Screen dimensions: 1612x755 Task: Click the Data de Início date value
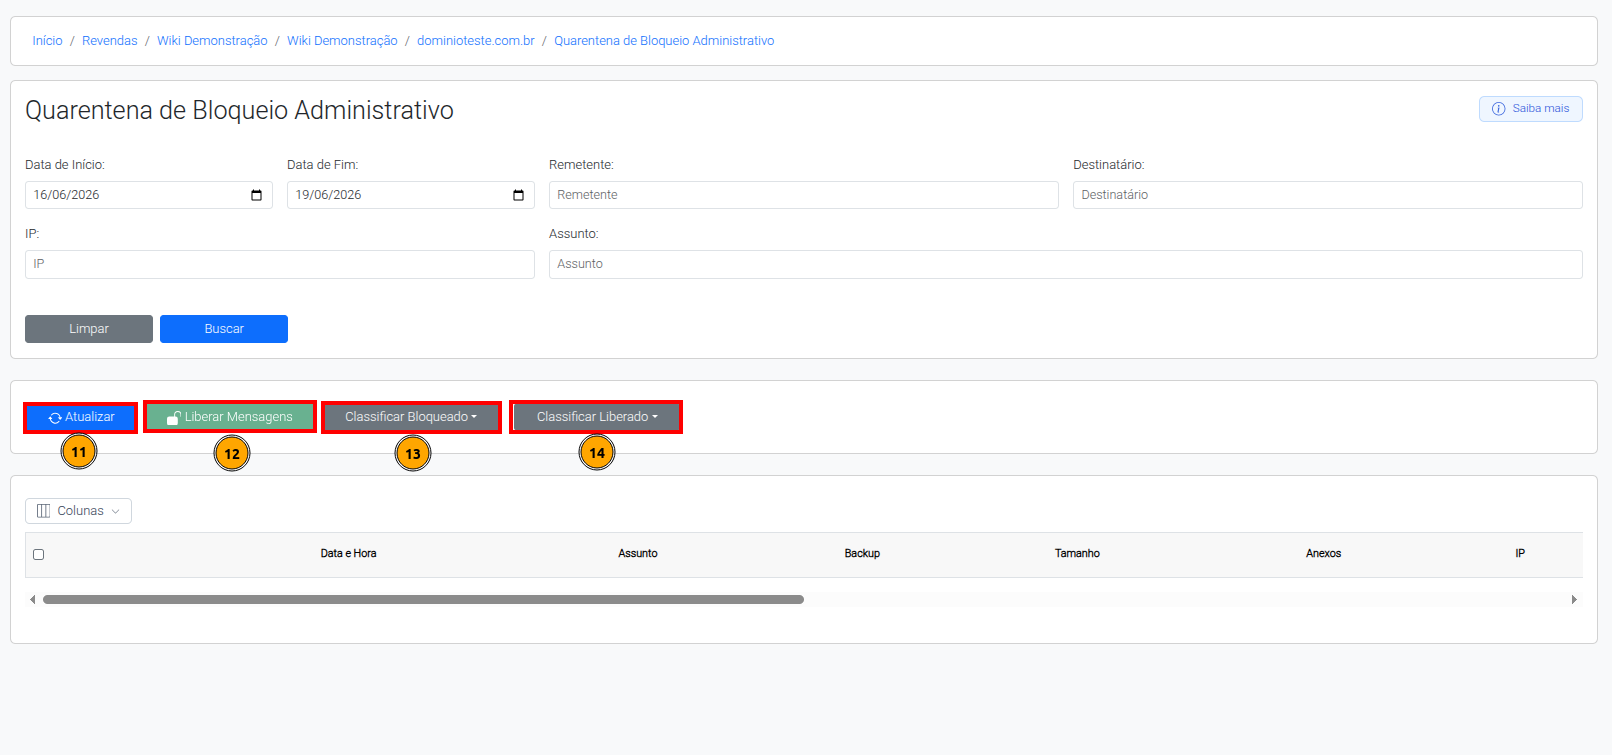point(67,195)
